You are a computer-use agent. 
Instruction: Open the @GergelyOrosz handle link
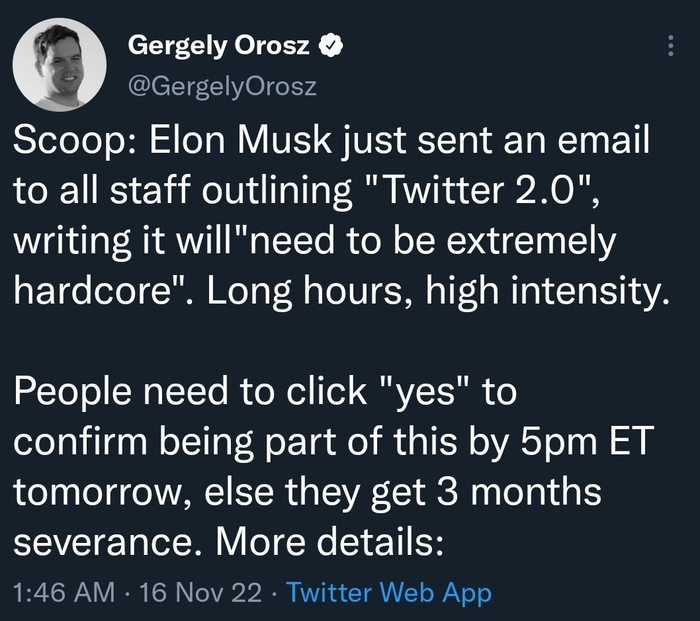pos(223,87)
